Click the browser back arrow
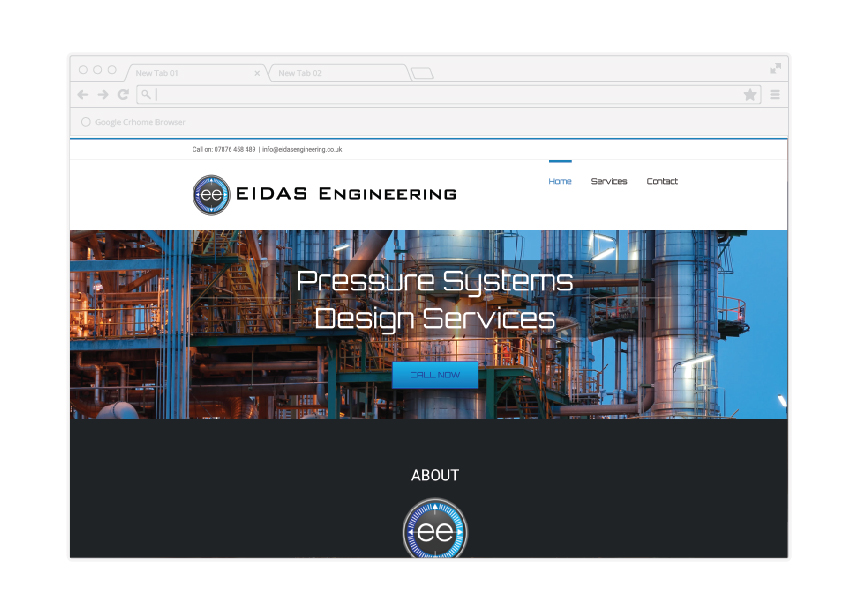Image resolution: width=860 pixels, height=613 pixels. click(x=82, y=94)
